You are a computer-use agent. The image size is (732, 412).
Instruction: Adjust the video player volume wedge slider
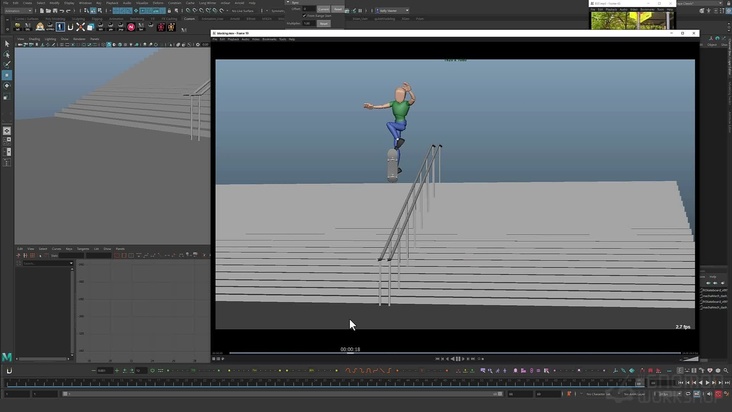tap(690, 358)
